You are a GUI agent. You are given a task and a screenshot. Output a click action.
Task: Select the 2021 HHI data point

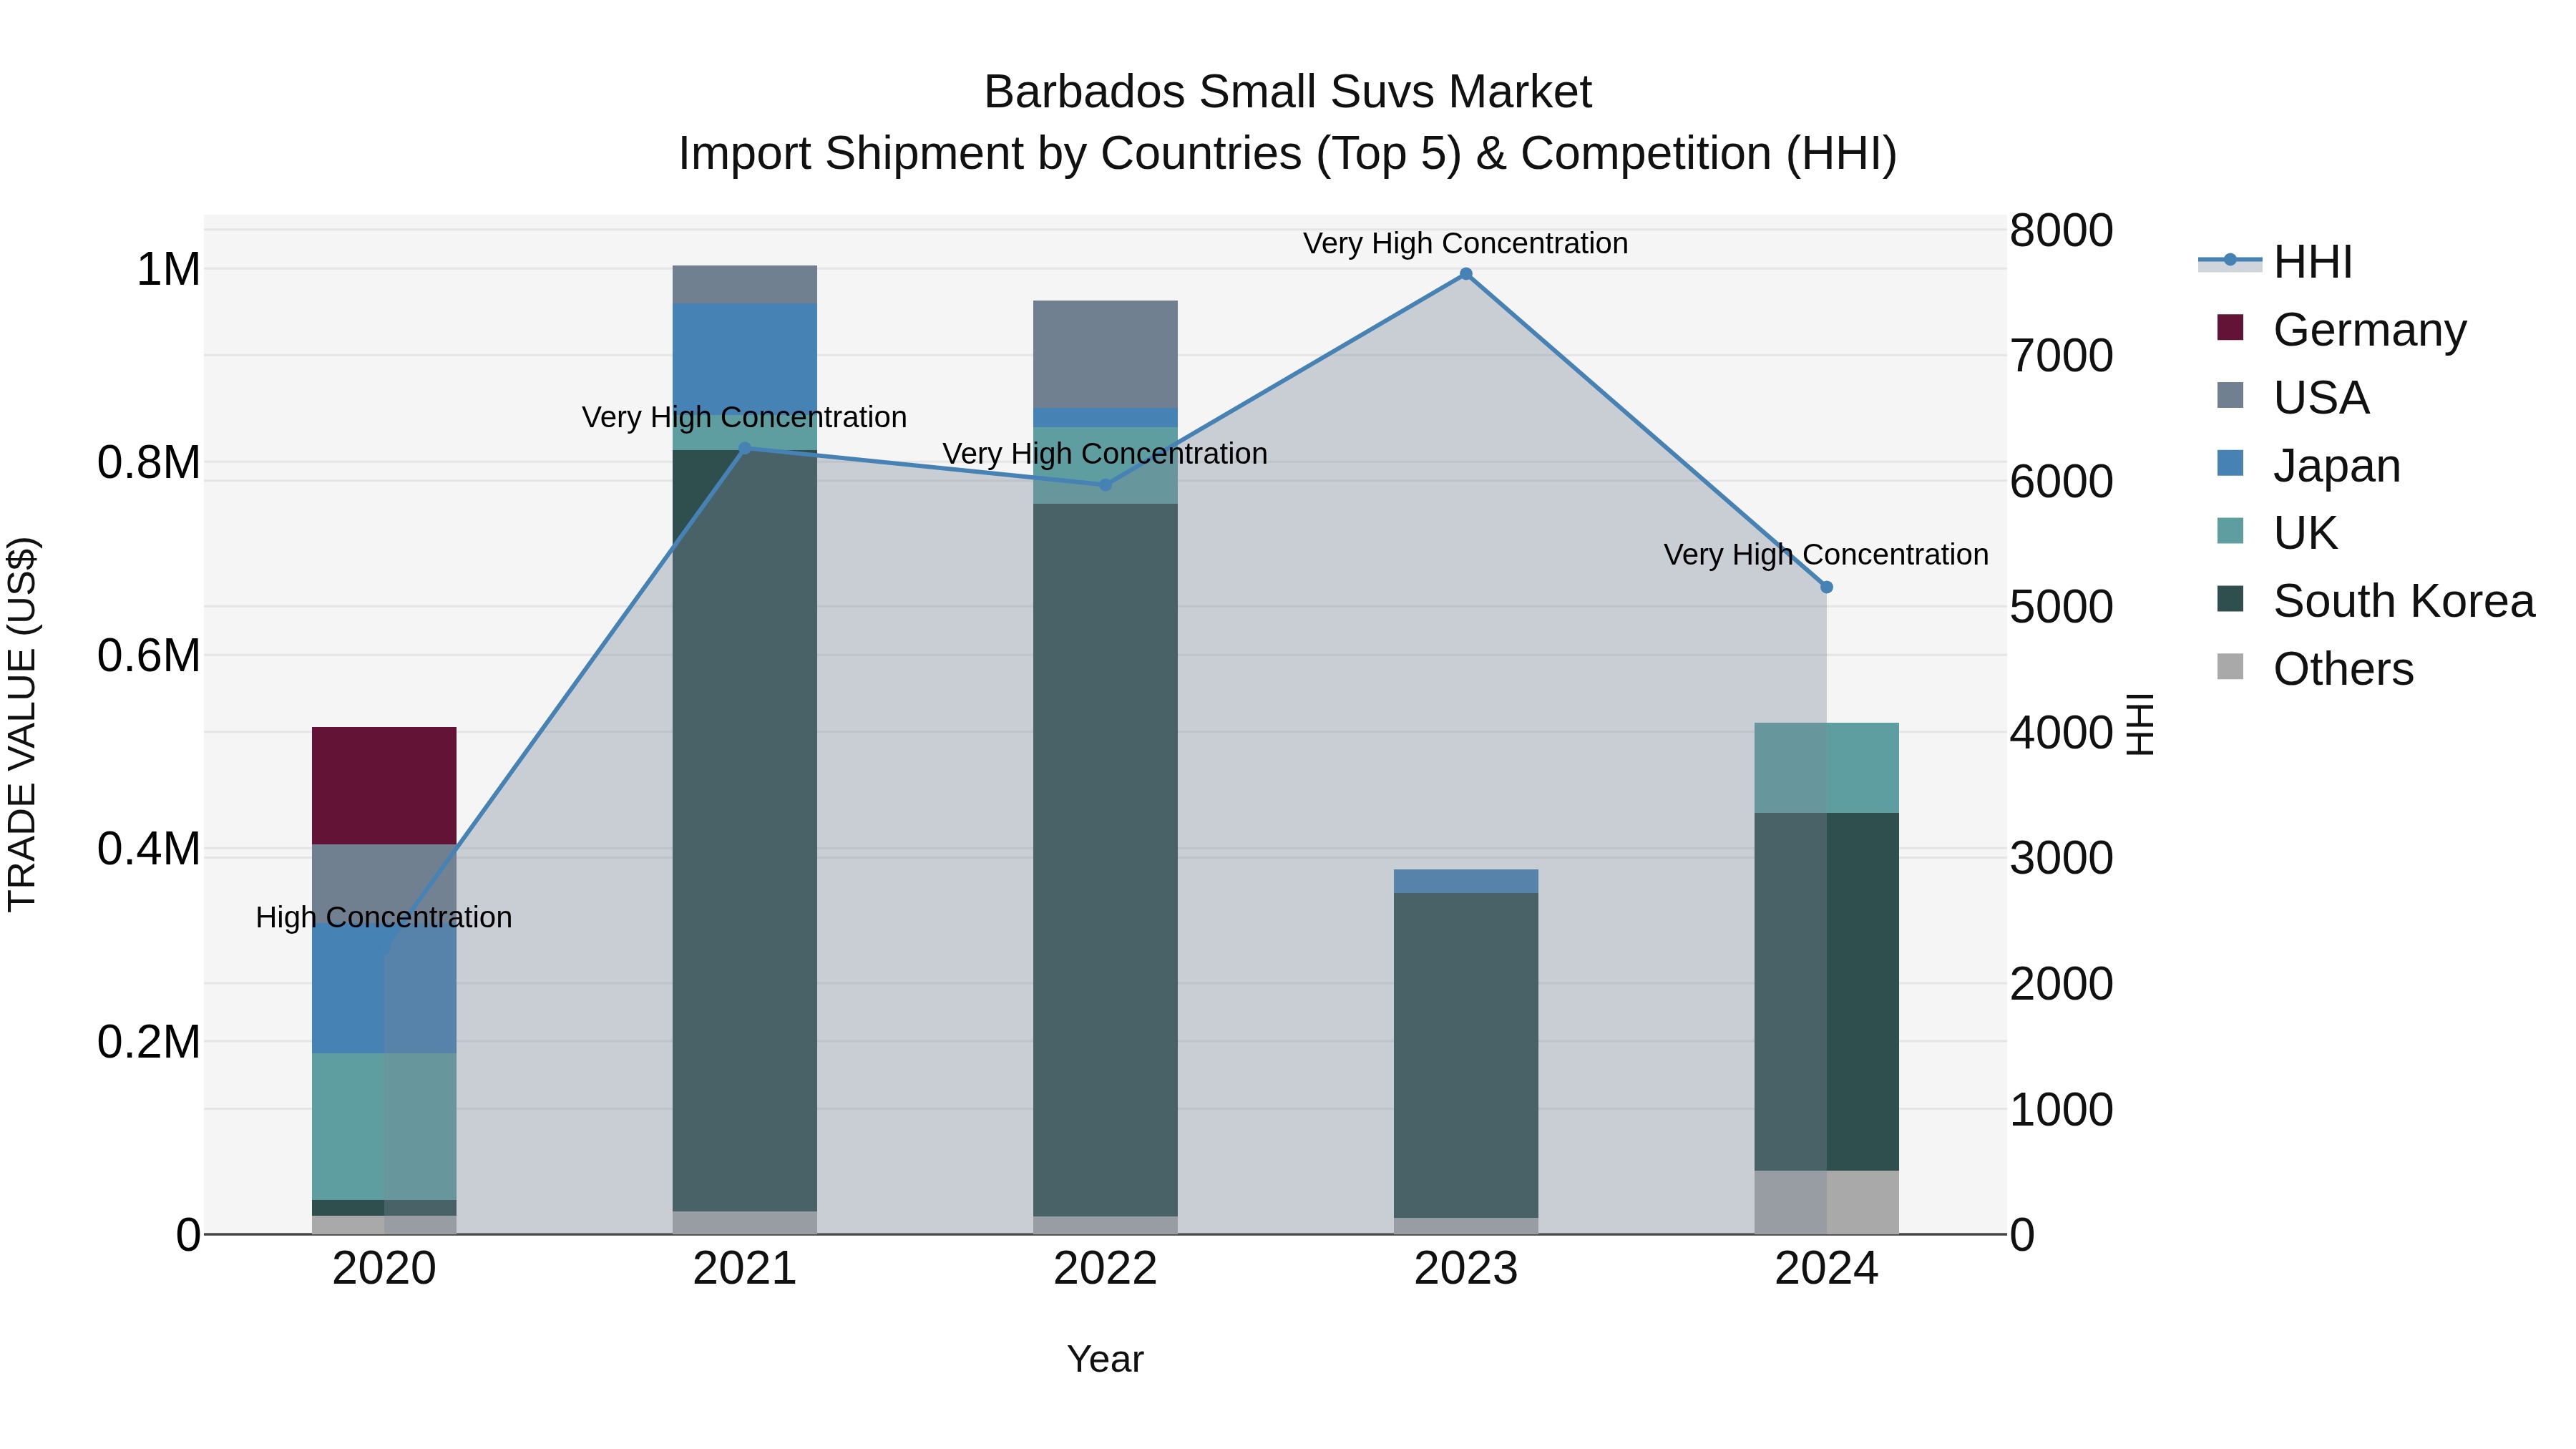pyautogui.click(x=745, y=448)
